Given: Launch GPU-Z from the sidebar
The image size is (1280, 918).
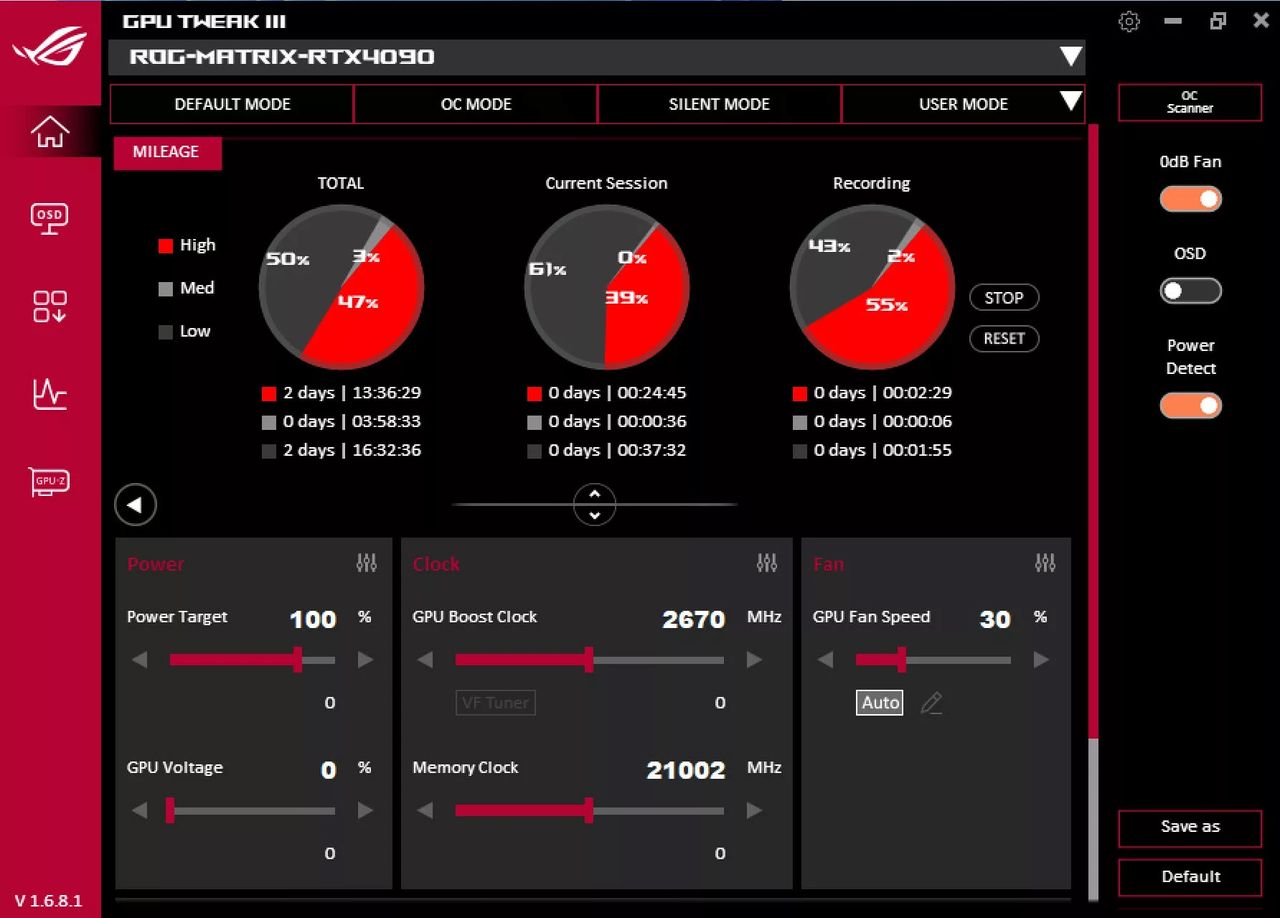Looking at the screenshot, I should coord(49,481).
